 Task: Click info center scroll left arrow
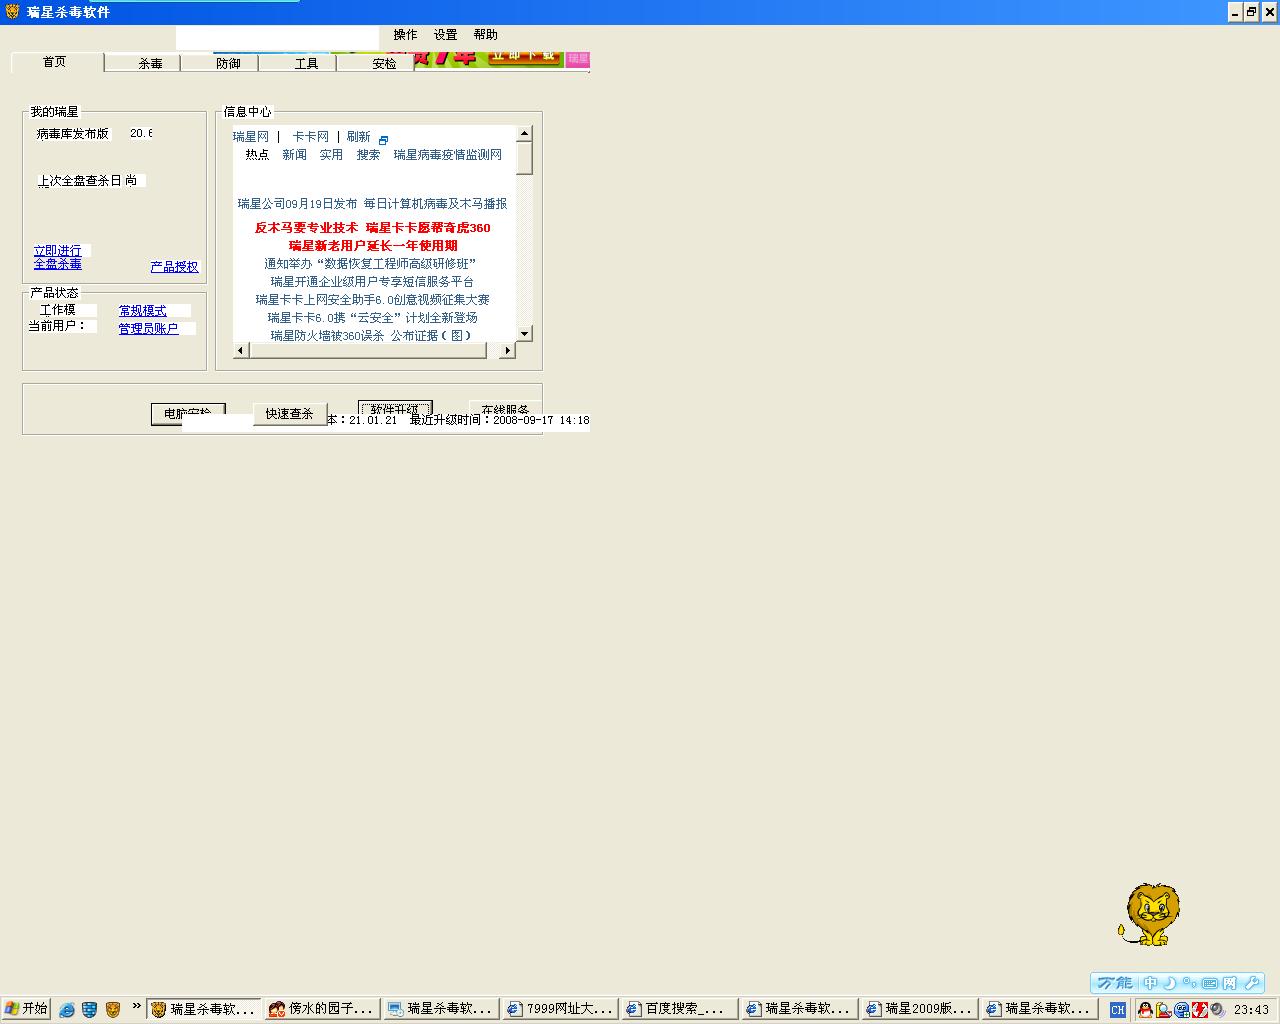(241, 350)
